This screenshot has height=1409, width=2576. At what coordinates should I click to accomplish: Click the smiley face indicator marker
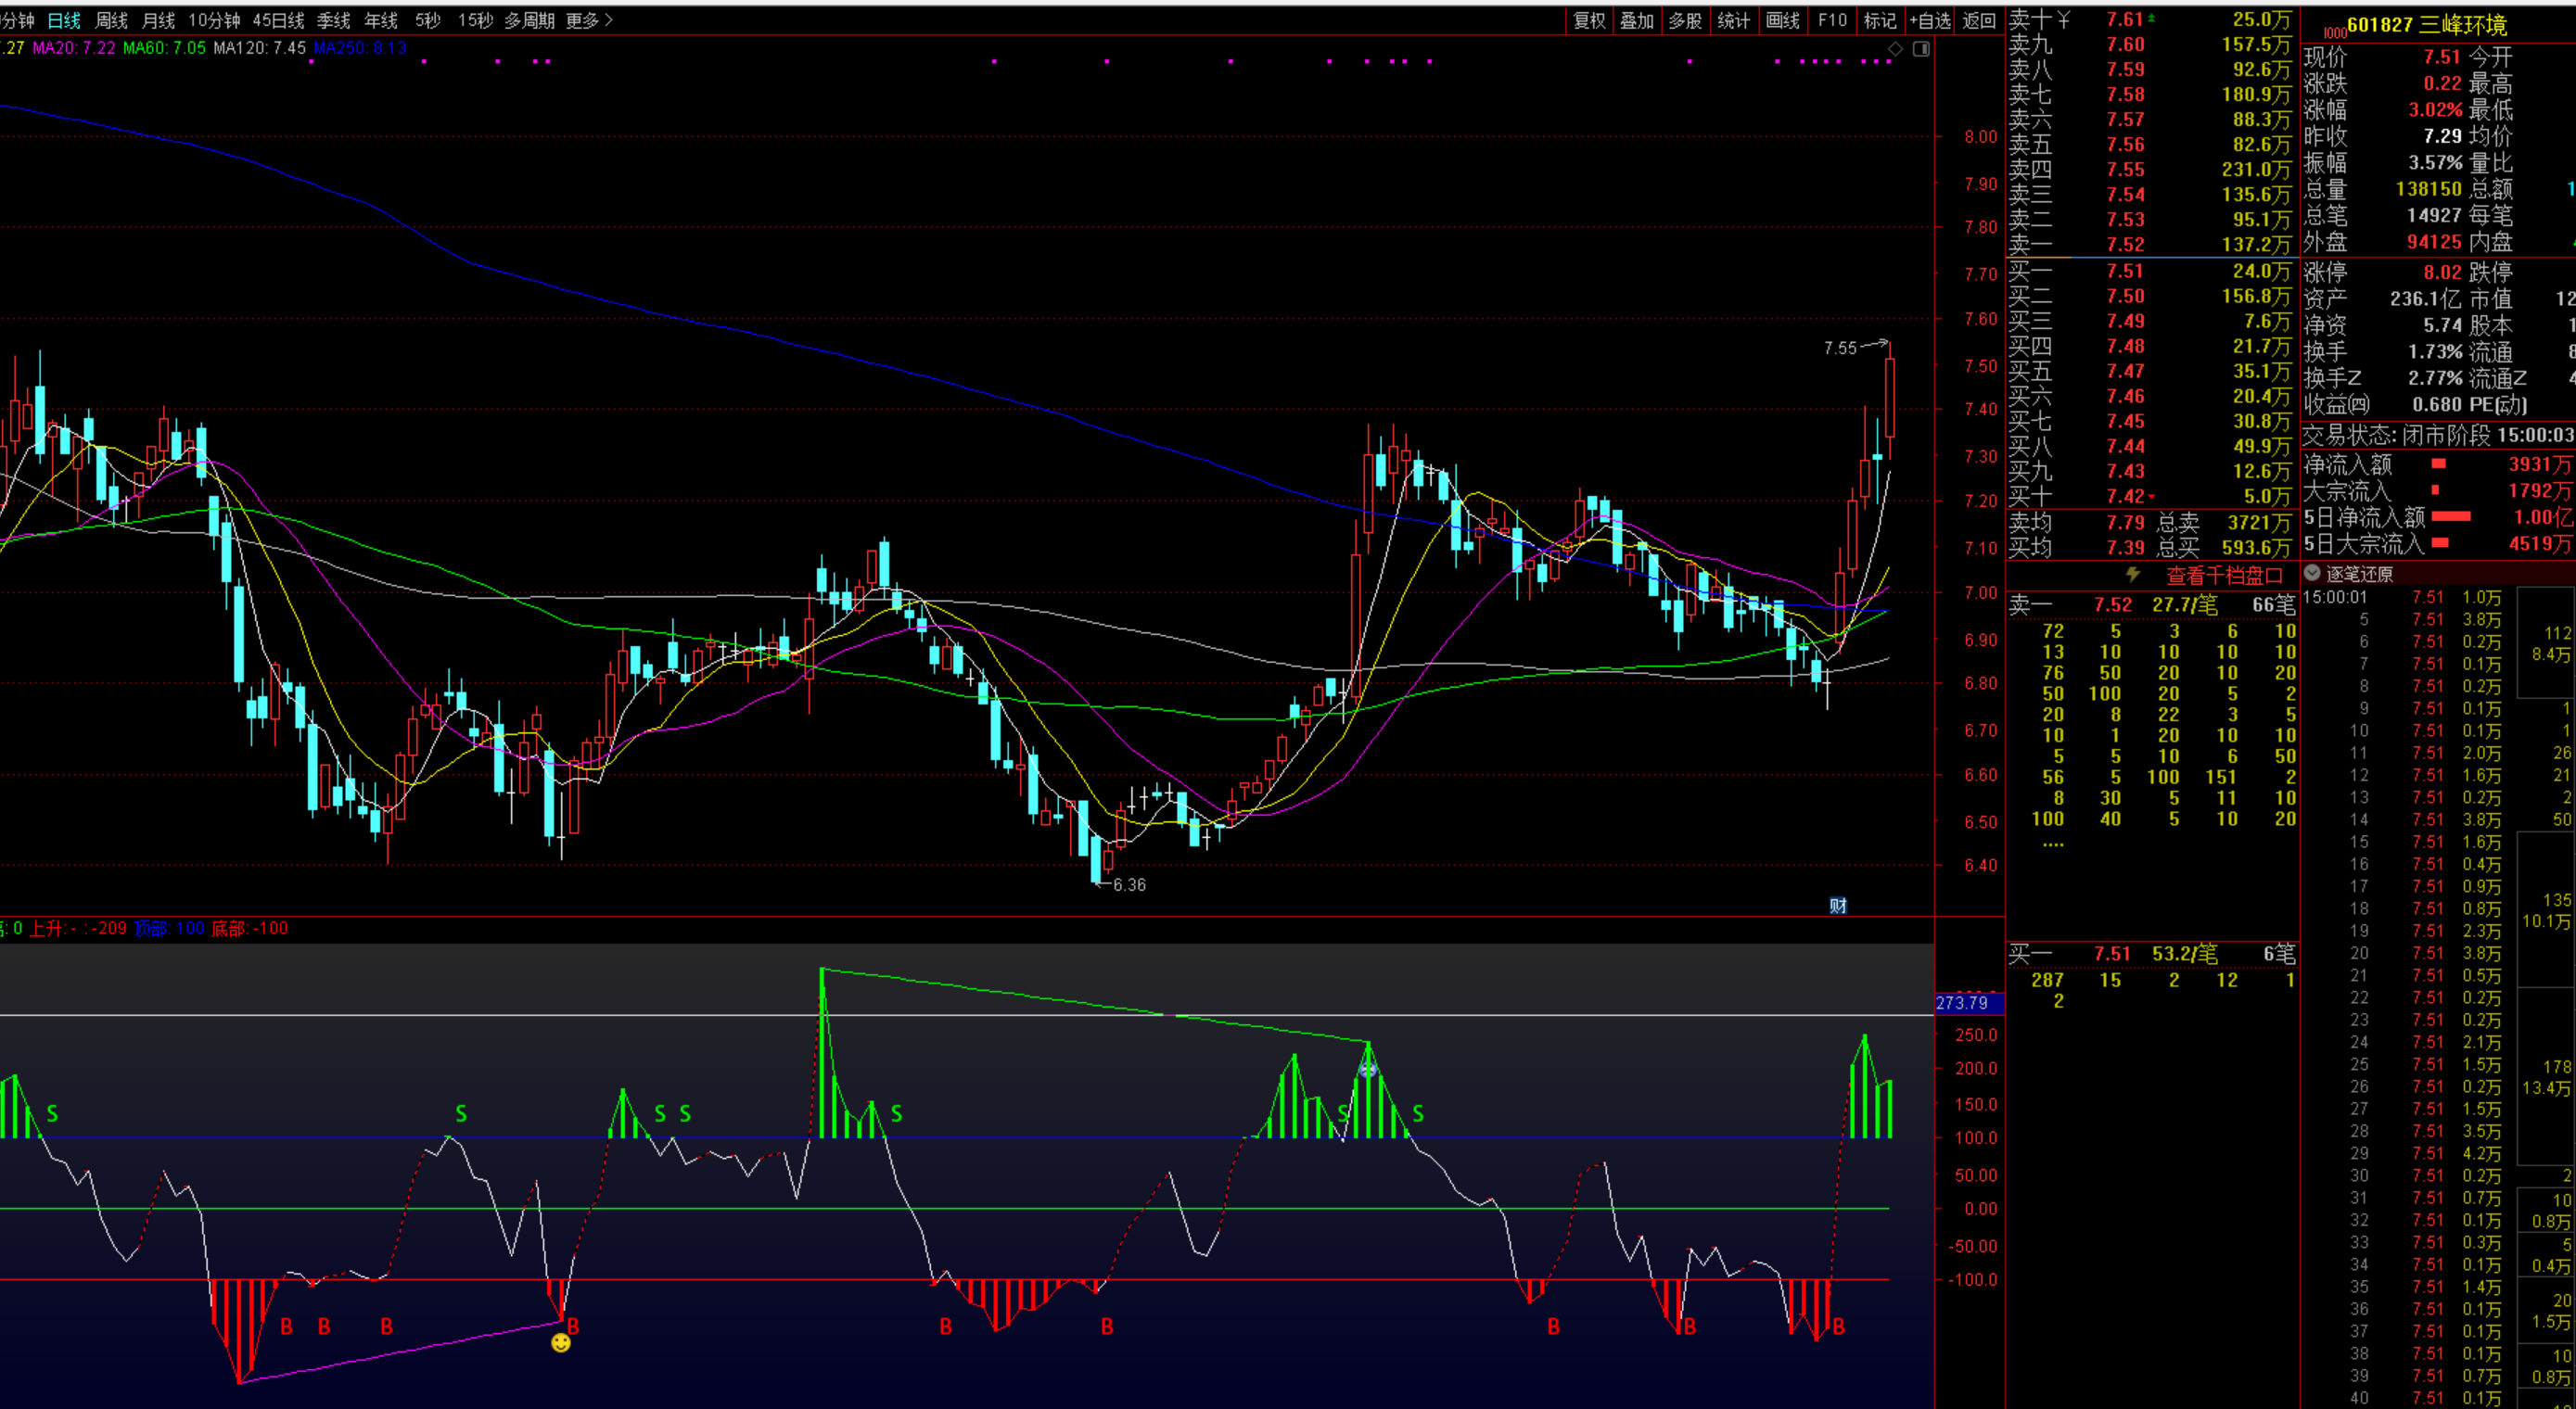(x=561, y=1342)
